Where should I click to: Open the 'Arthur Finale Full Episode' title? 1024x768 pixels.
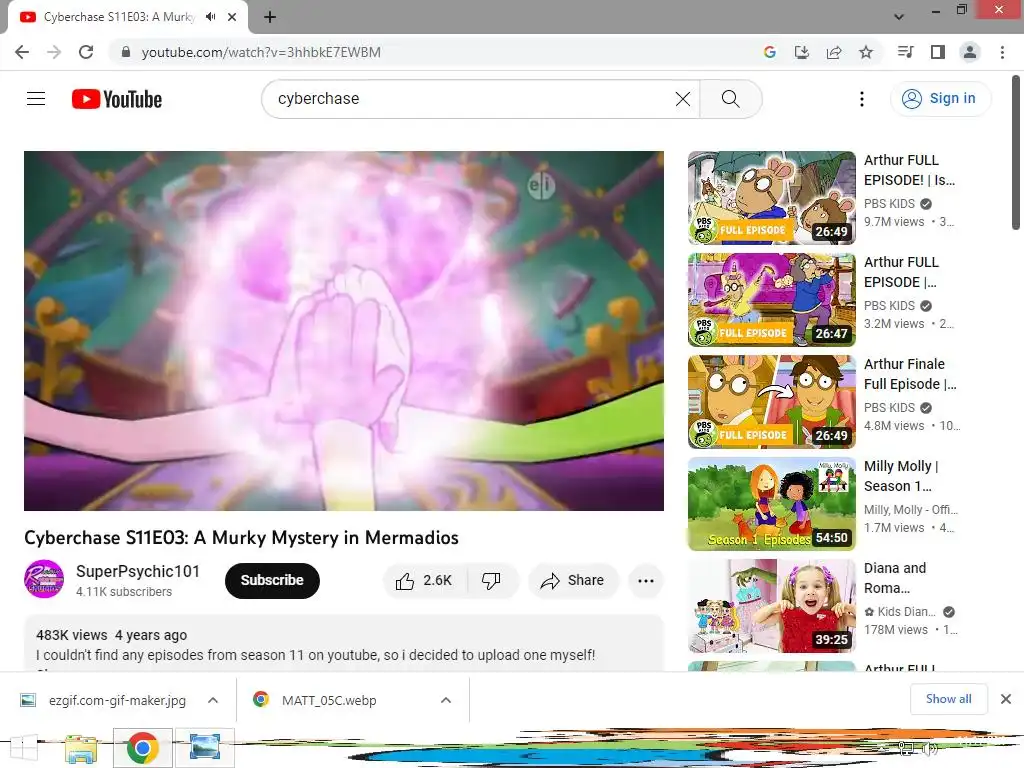click(910, 374)
